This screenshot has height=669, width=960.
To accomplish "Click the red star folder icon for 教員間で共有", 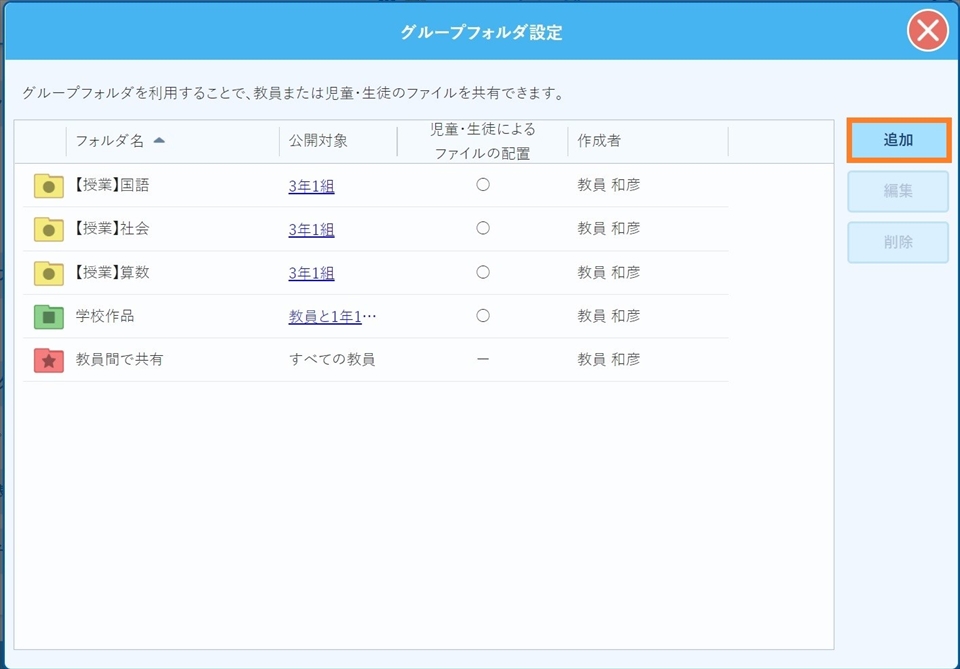I will point(48,360).
